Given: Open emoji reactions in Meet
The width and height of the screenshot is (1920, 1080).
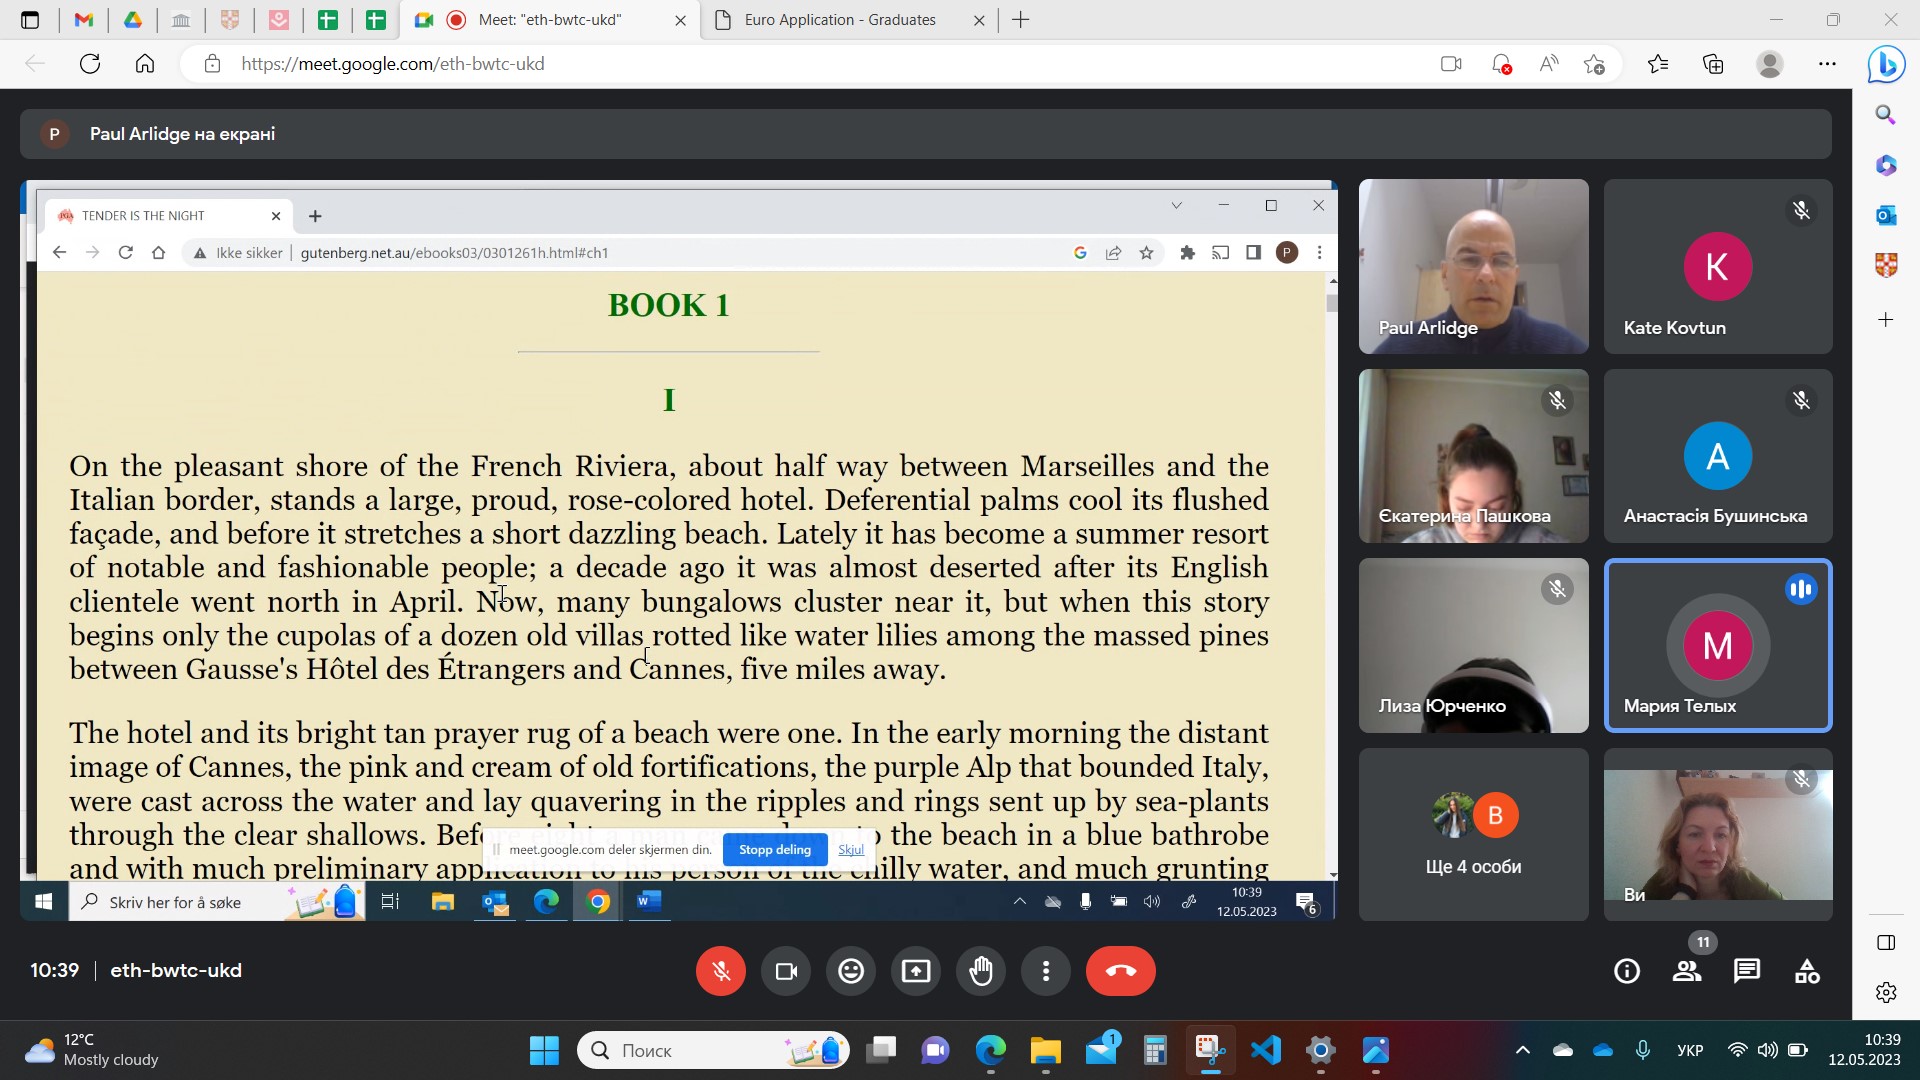Looking at the screenshot, I should coord(851,971).
